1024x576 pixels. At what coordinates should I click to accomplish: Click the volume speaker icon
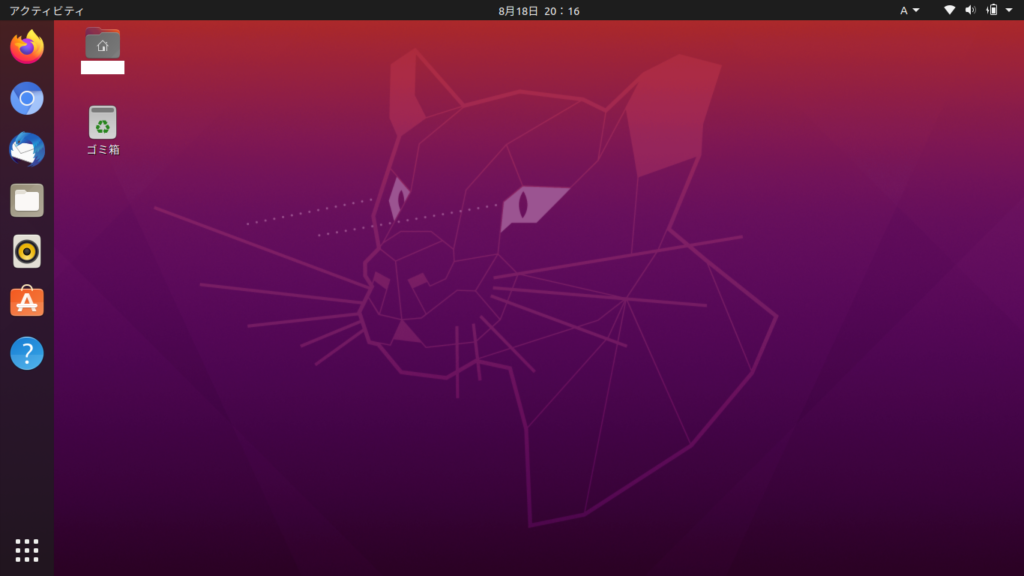(x=970, y=10)
